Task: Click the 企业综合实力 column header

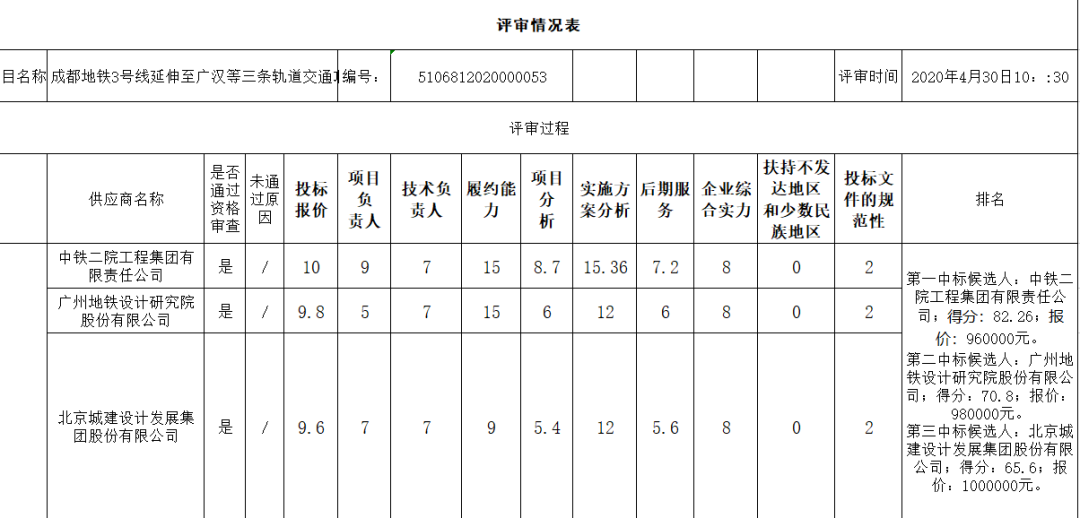Action: tap(726, 199)
